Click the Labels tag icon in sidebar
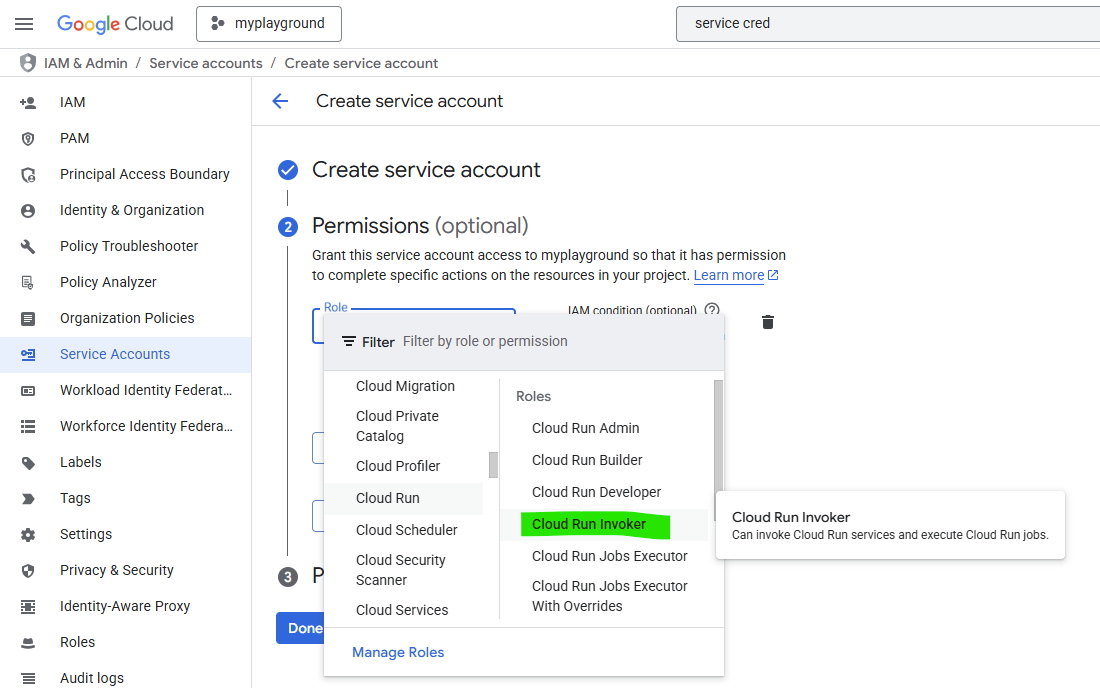 (28, 462)
